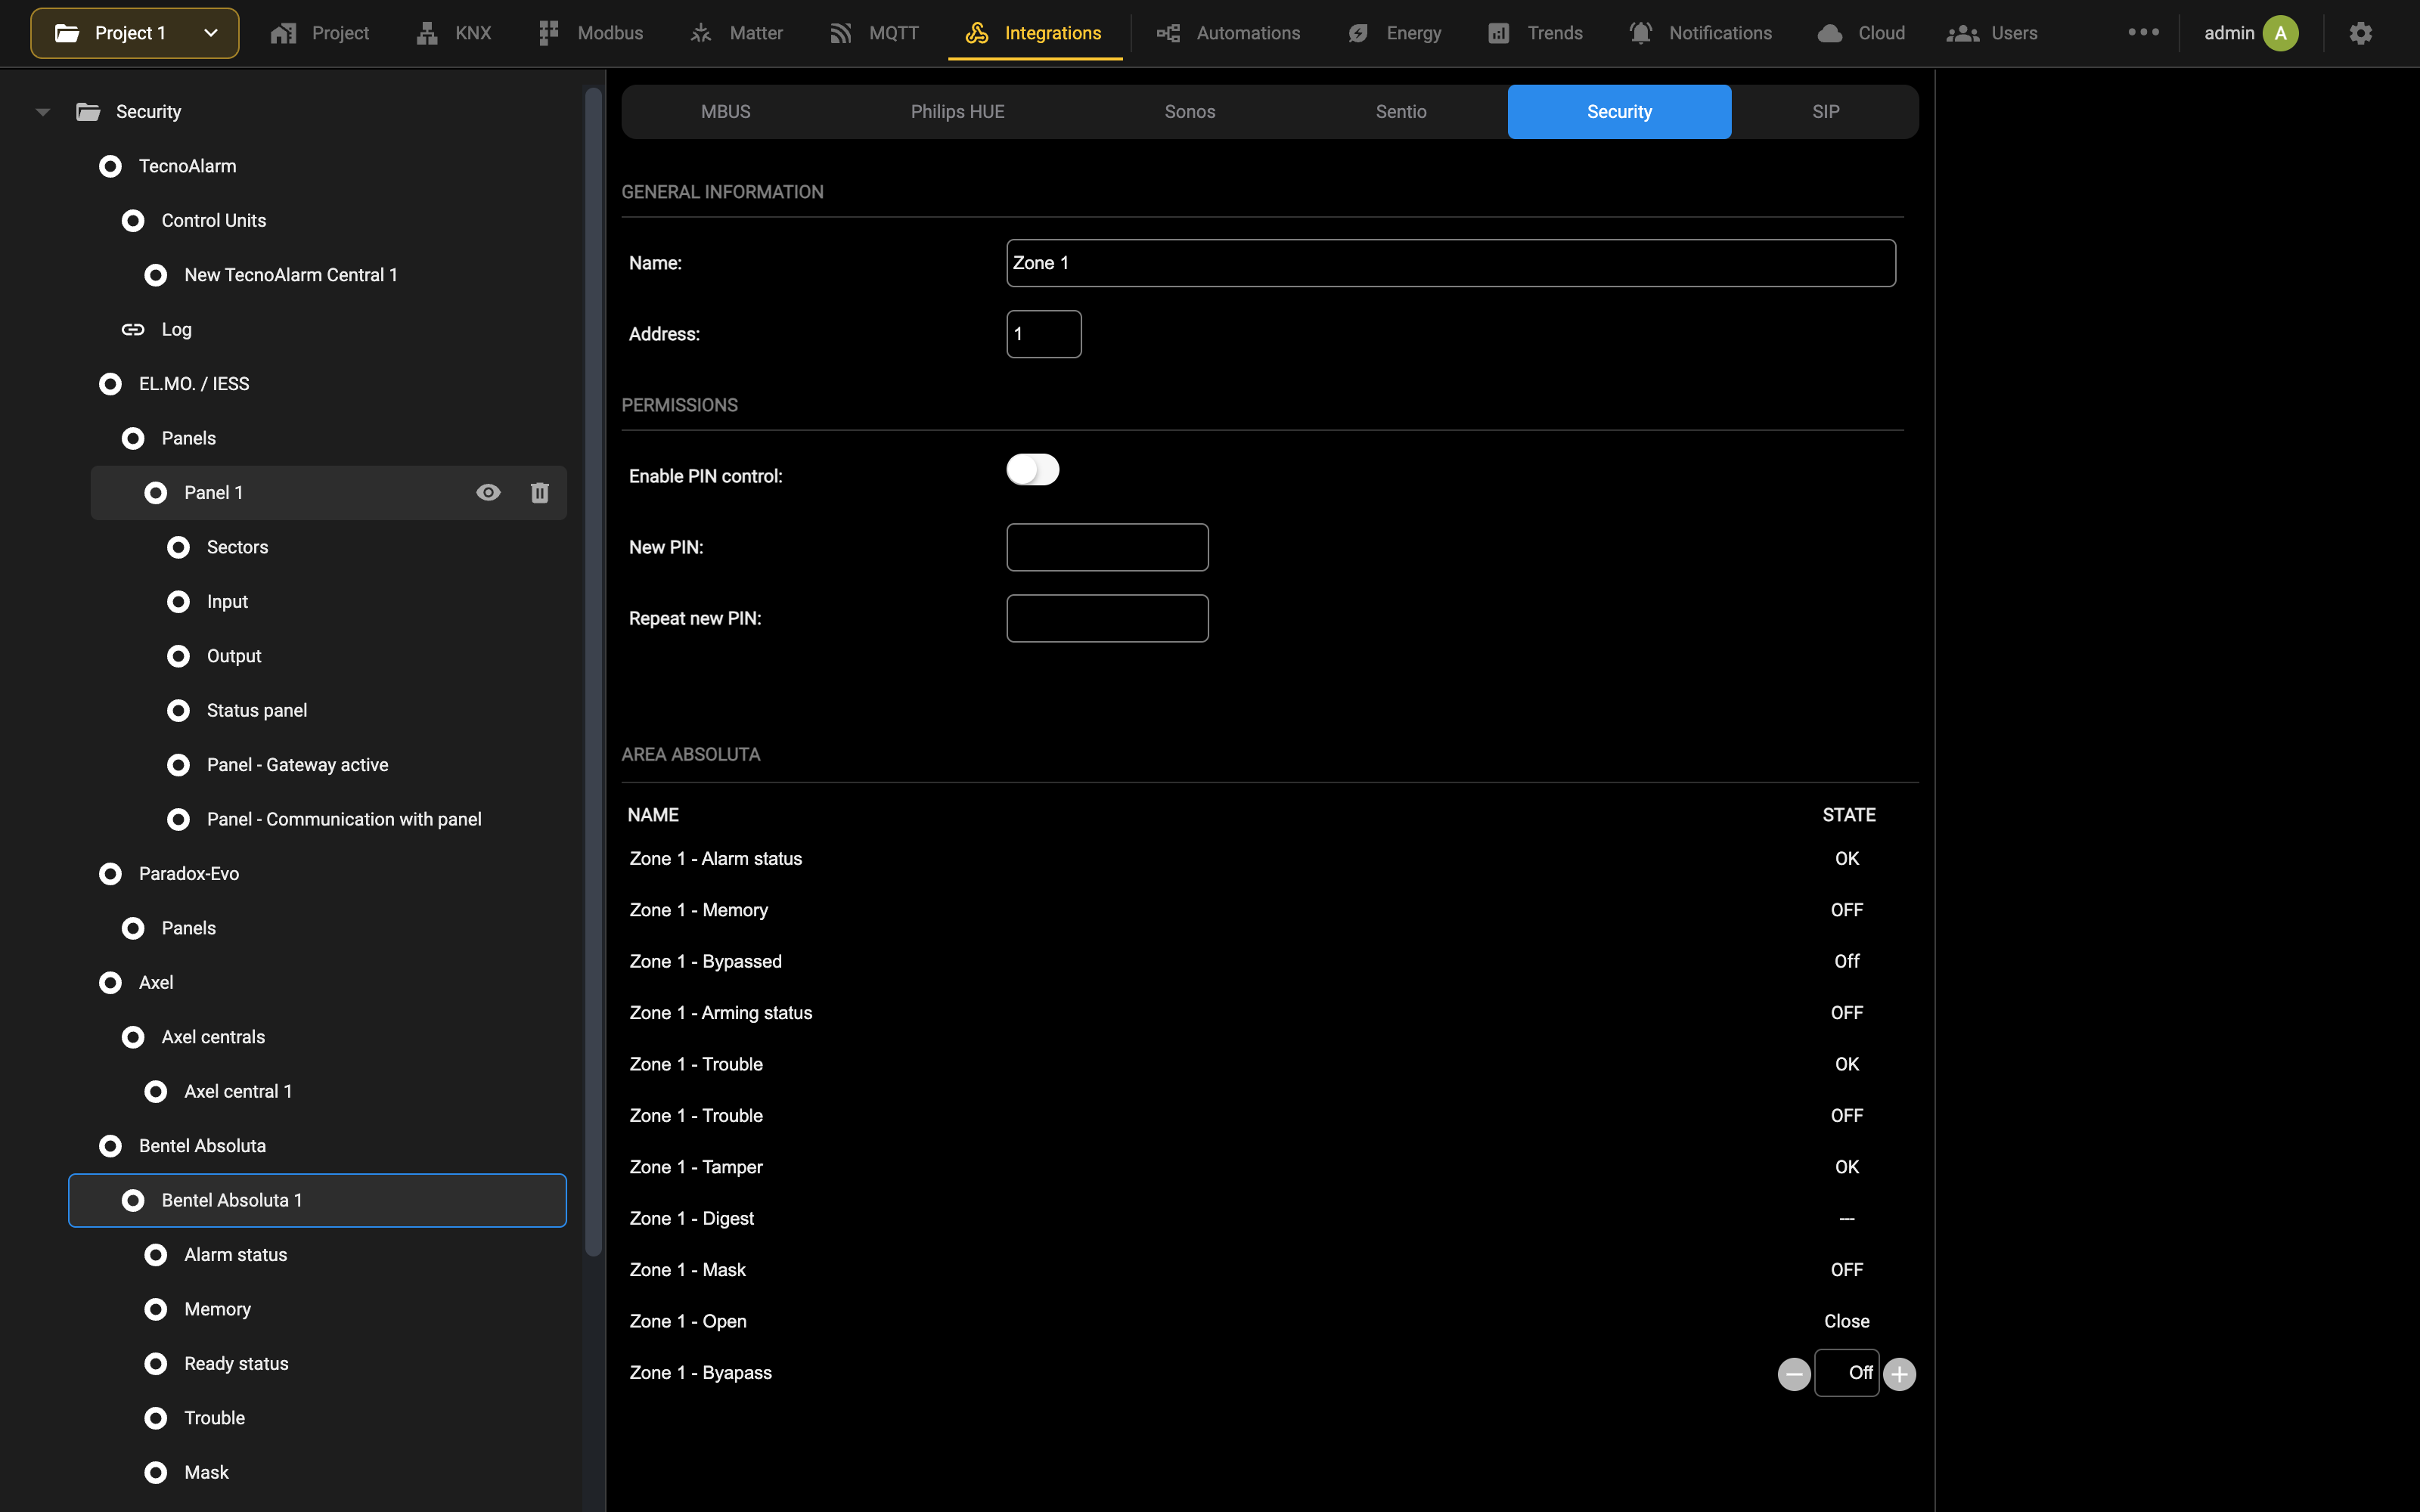This screenshot has width=2420, height=1512.
Task: Click the sidebar vertical scrollbar
Action: pyautogui.click(x=593, y=672)
